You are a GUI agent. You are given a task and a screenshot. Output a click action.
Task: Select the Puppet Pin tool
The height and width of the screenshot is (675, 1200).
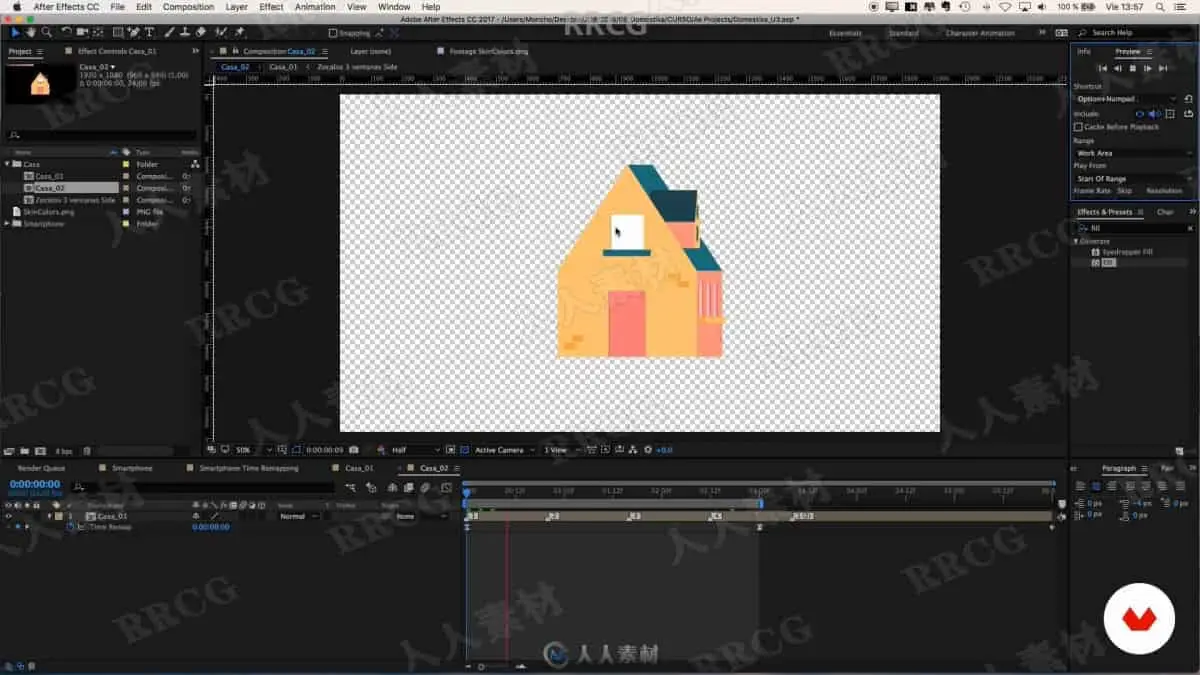240,32
